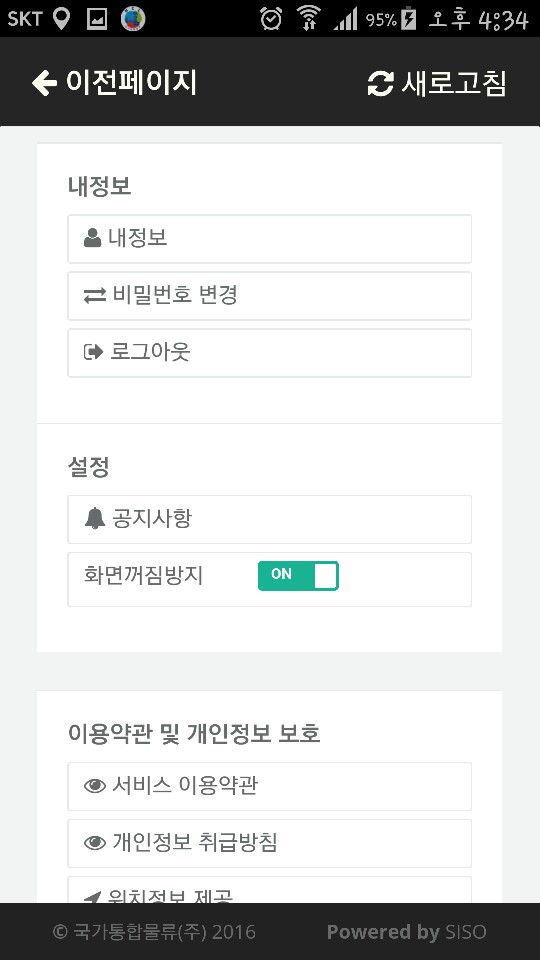Tap the eye icon beside 서비스 이용약관

pyautogui.click(x=95, y=786)
